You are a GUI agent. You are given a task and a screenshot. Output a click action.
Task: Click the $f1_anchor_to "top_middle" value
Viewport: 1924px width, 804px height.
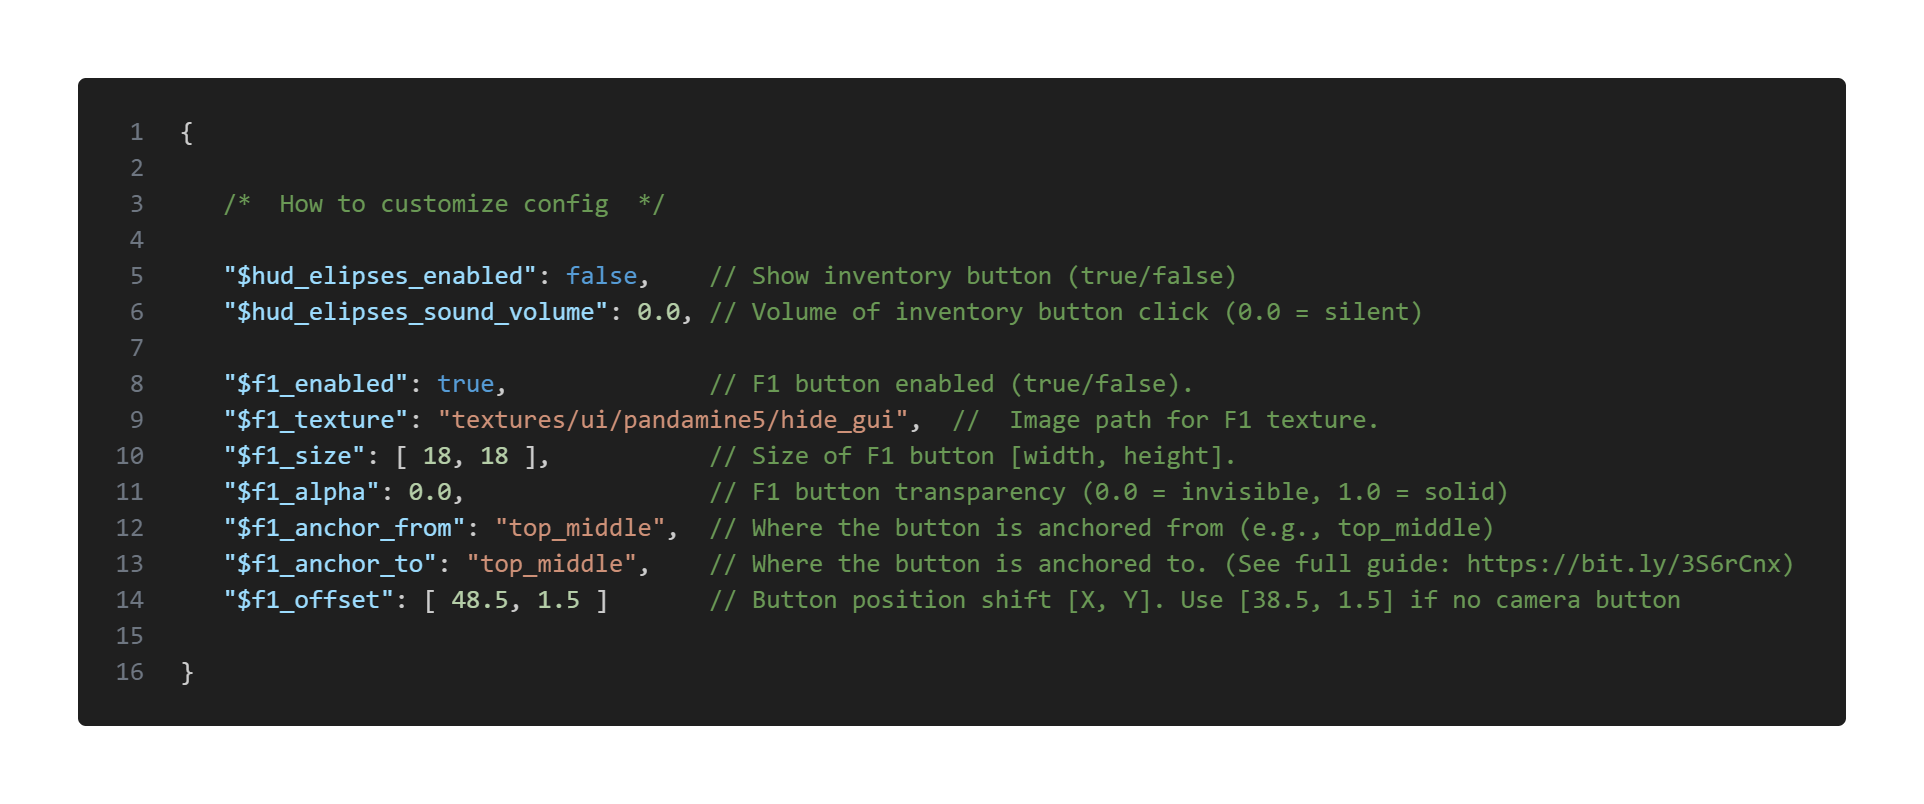(552, 564)
